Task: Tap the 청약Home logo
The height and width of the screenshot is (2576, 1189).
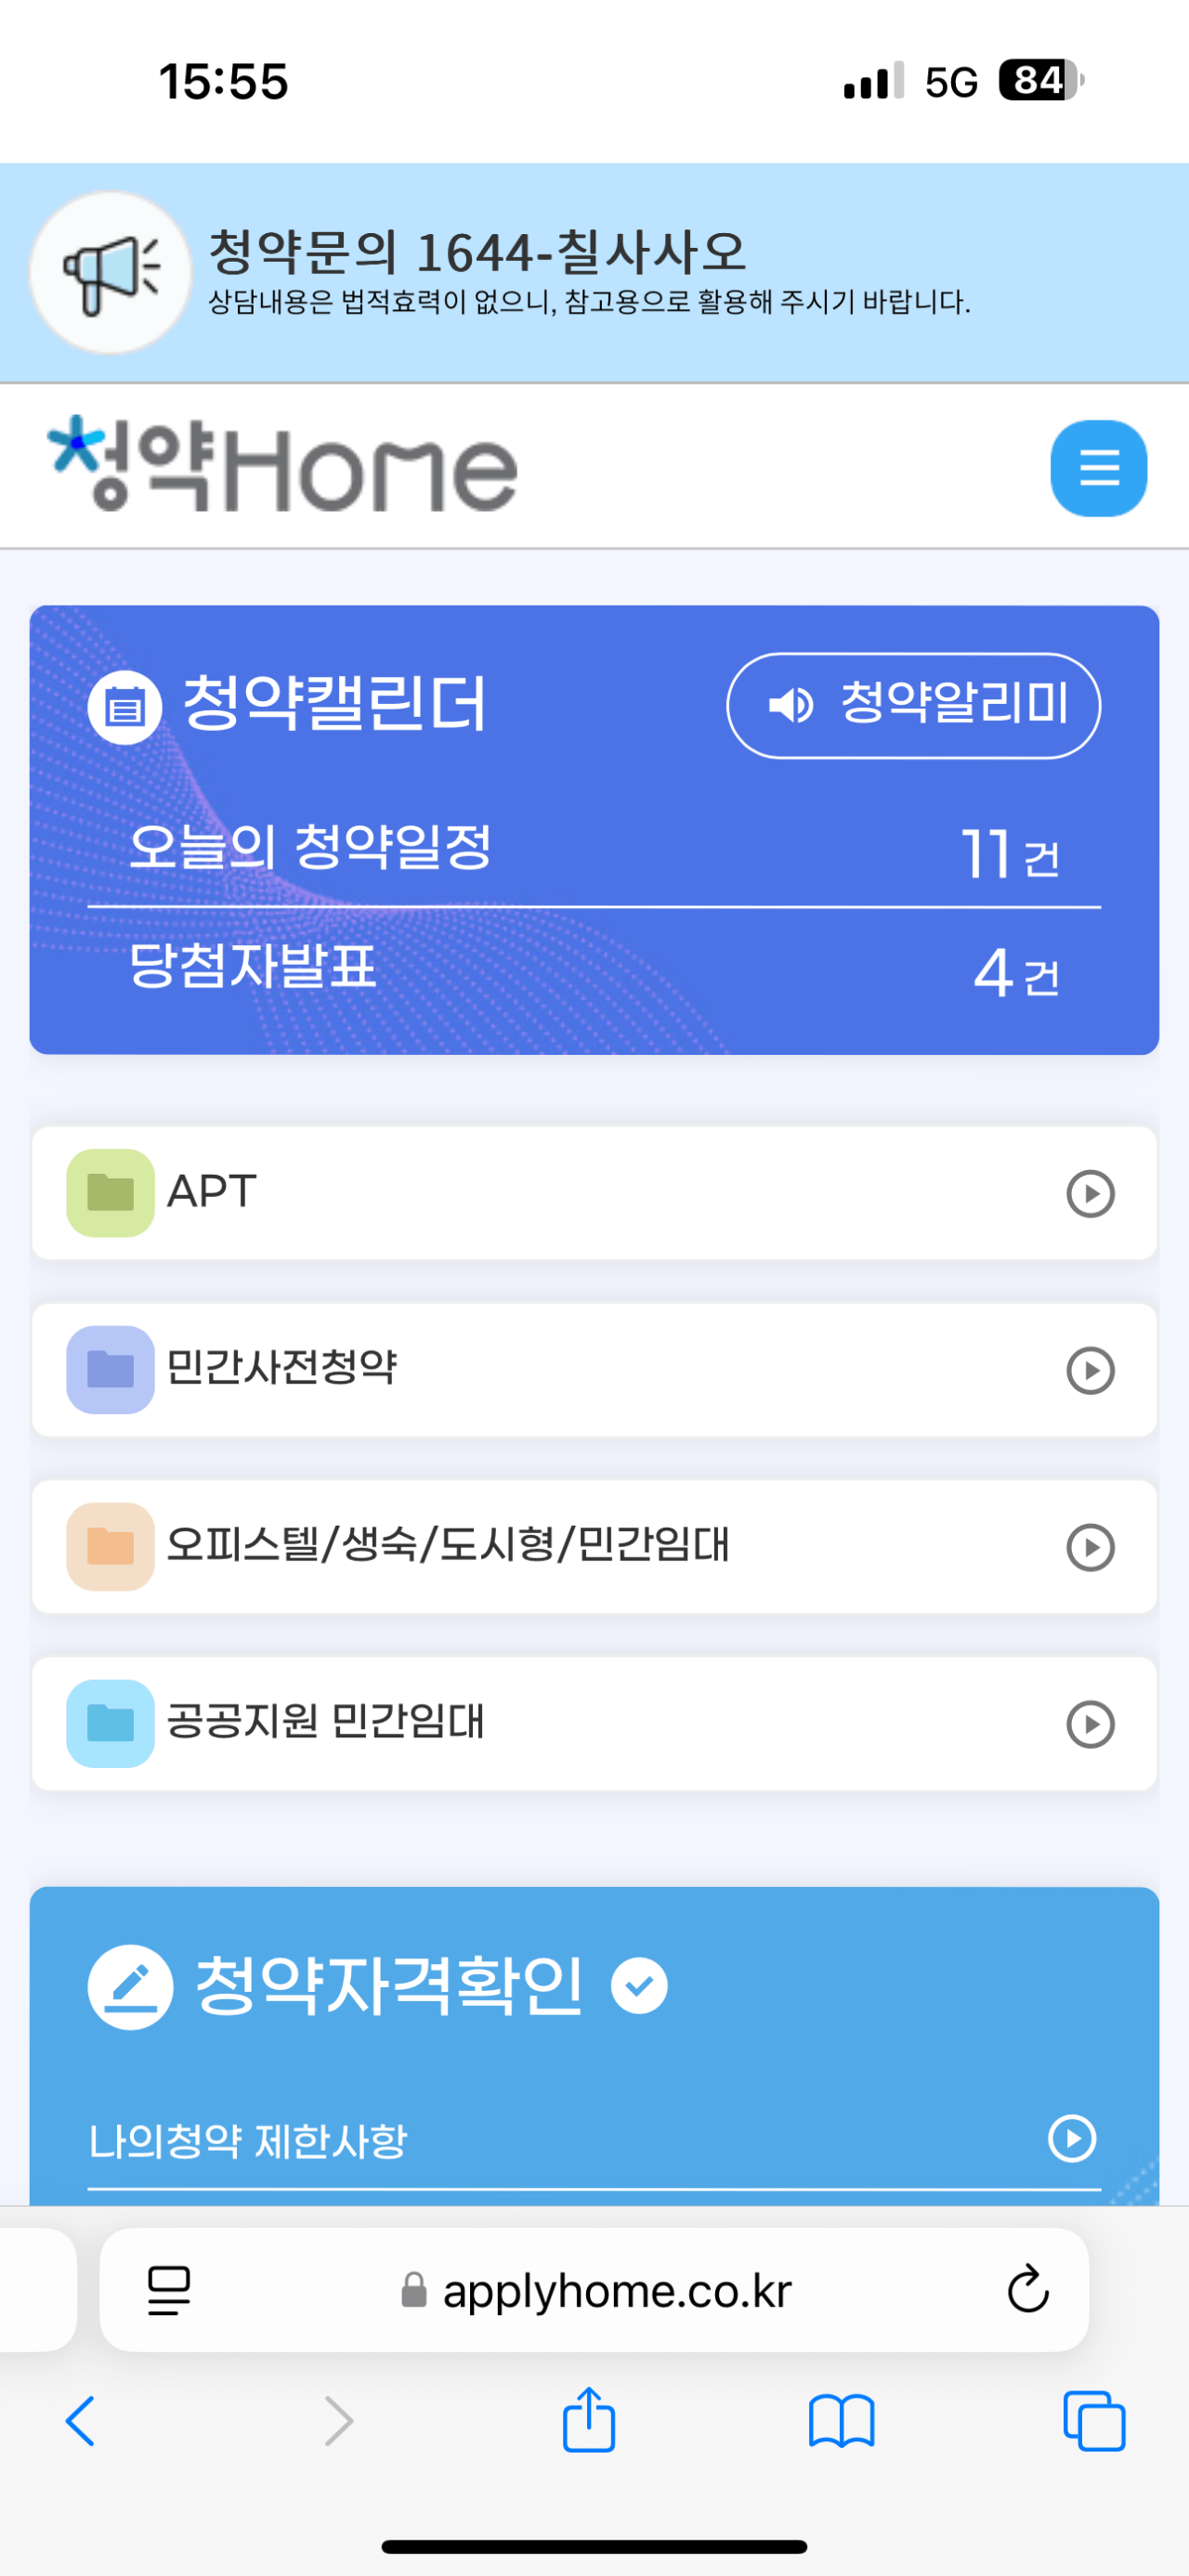Action: click(283, 466)
